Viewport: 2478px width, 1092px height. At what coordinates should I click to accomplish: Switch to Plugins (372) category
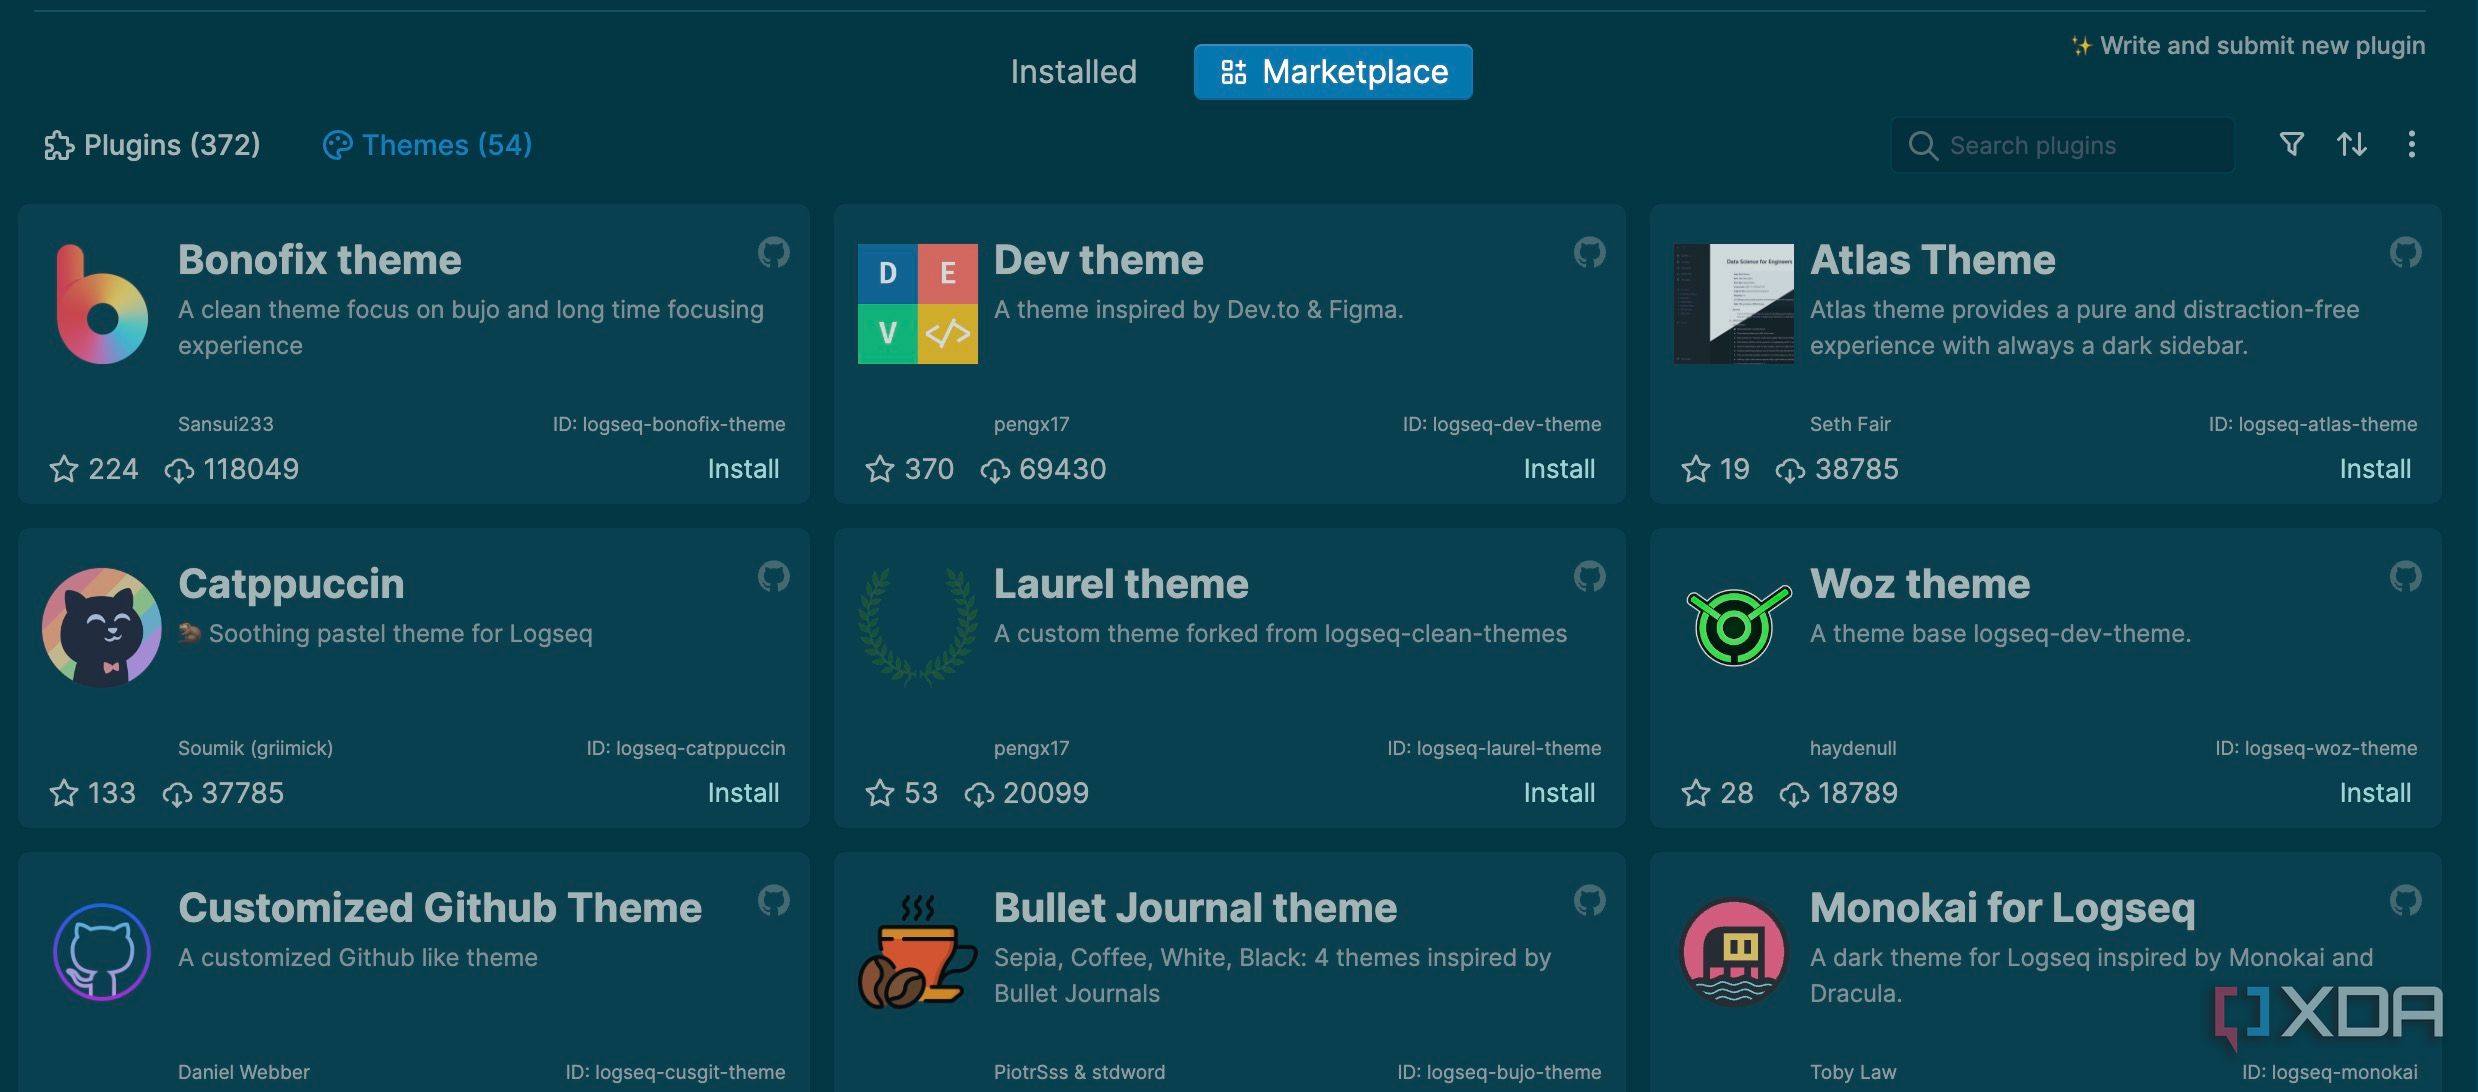pyautogui.click(x=152, y=145)
